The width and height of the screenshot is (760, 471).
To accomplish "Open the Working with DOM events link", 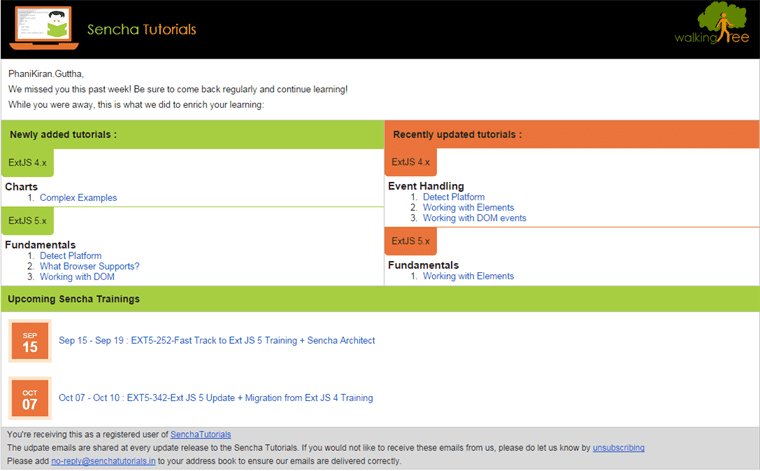I will [x=475, y=219].
